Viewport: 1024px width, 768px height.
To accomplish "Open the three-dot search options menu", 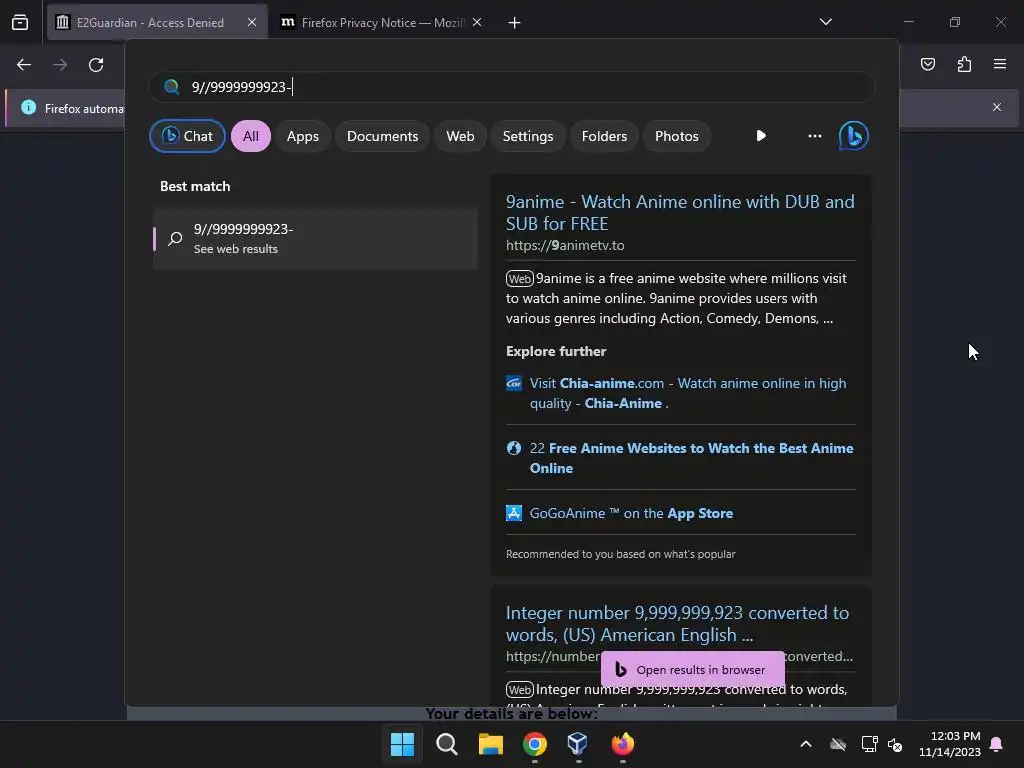I will 814,136.
